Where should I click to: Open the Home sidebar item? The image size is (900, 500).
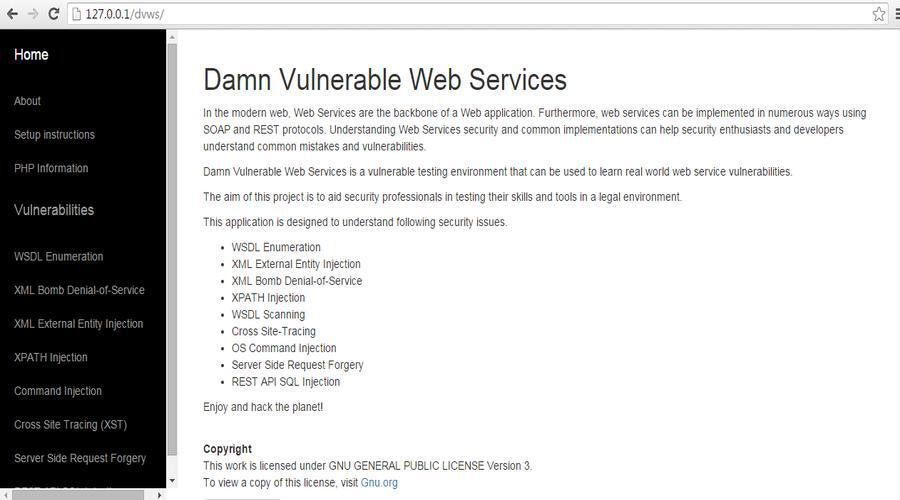click(31, 55)
